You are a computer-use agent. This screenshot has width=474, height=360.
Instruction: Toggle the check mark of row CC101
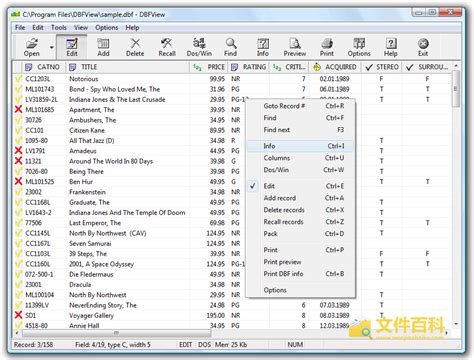(18, 130)
